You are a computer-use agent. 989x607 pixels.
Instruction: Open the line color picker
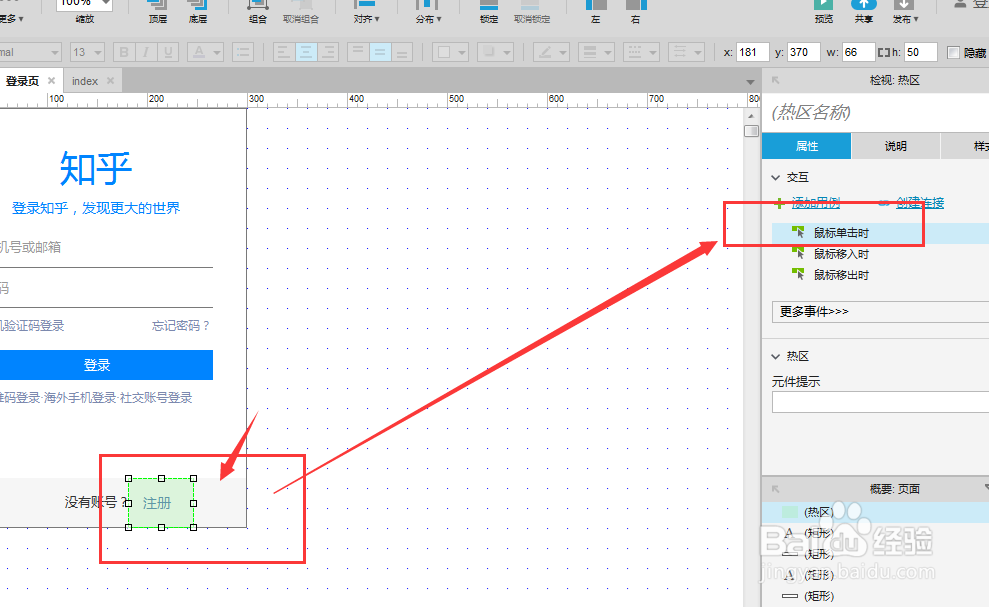[551, 52]
